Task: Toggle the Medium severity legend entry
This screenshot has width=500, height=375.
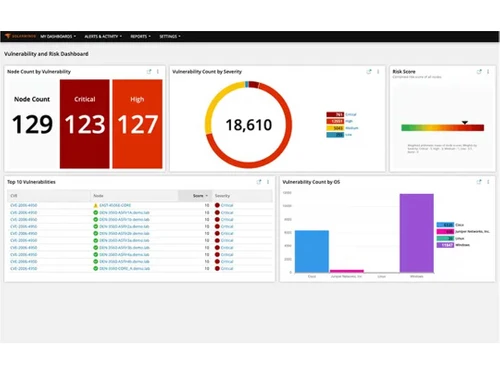Action: pyautogui.click(x=342, y=128)
